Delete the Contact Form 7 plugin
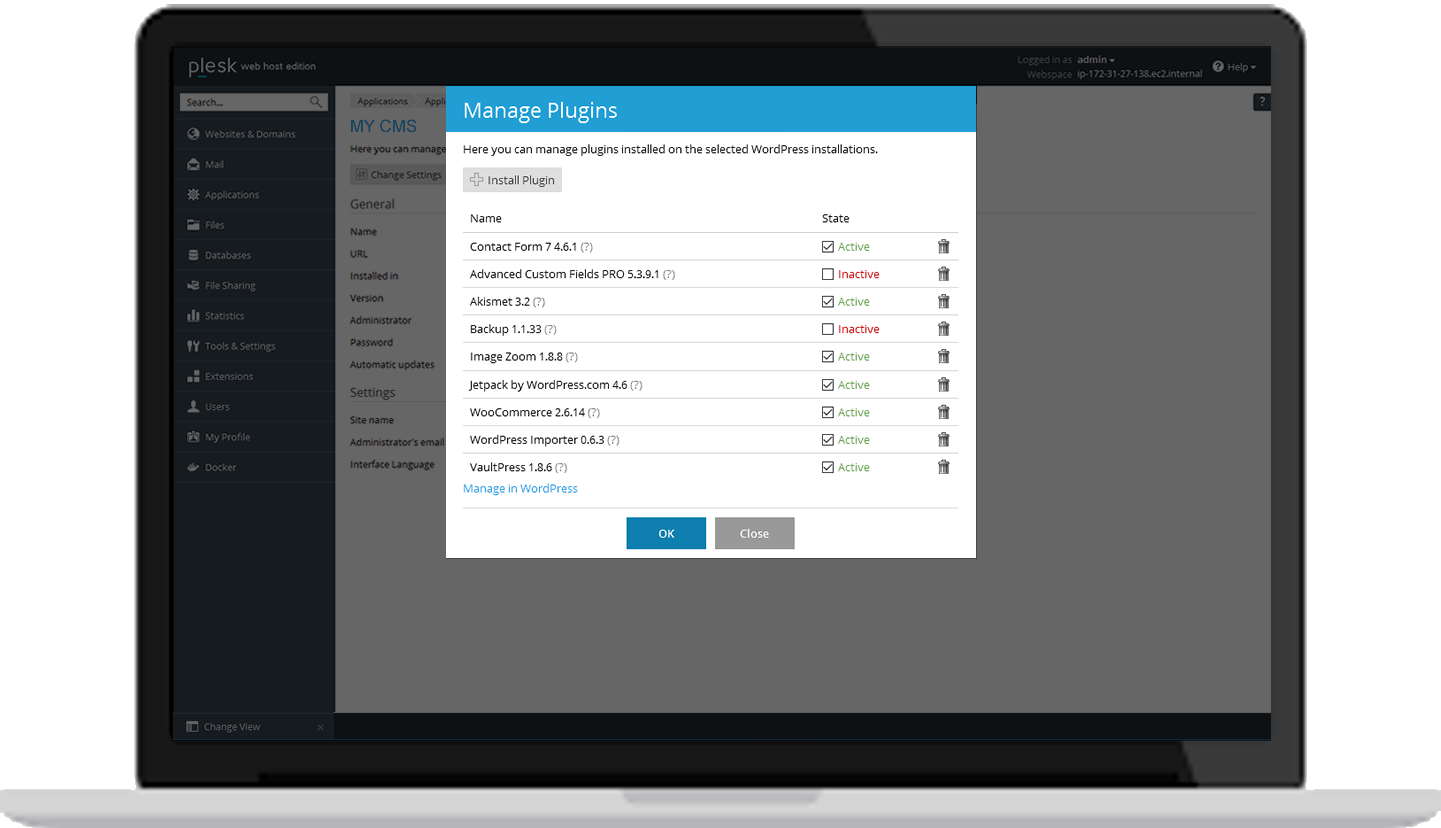 pyautogui.click(x=943, y=246)
